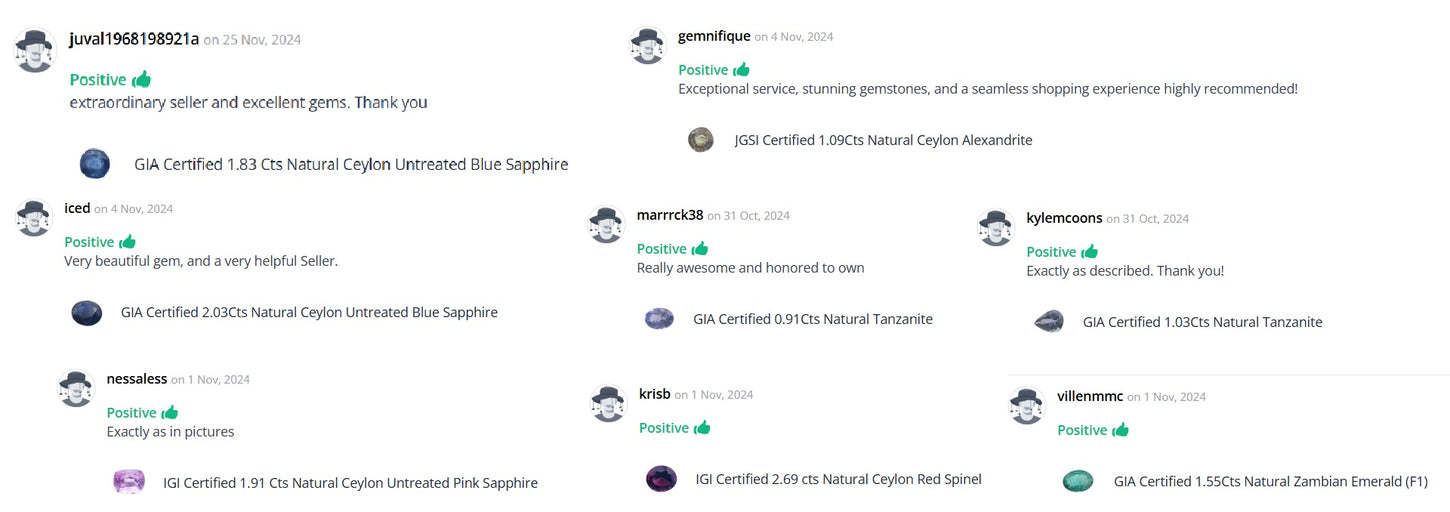Open the GIA Certified 1.03Cts Natural Tanzanite link
This screenshot has height=512, width=1450.
coord(1202,322)
